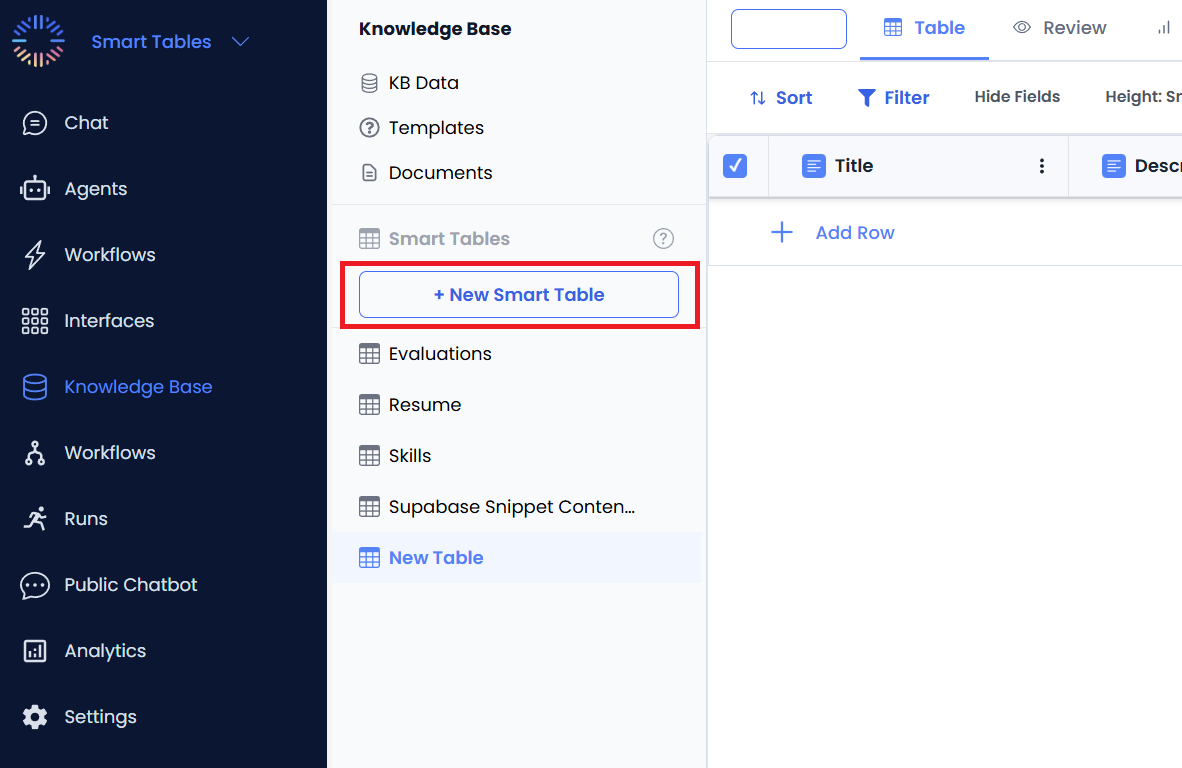Switch to the Review tab

point(1060,28)
